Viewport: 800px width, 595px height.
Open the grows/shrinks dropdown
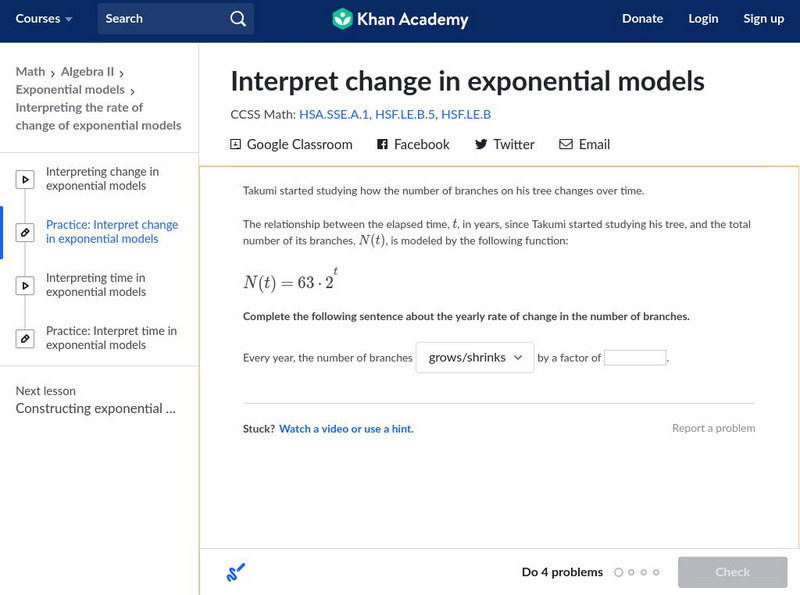(475, 358)
